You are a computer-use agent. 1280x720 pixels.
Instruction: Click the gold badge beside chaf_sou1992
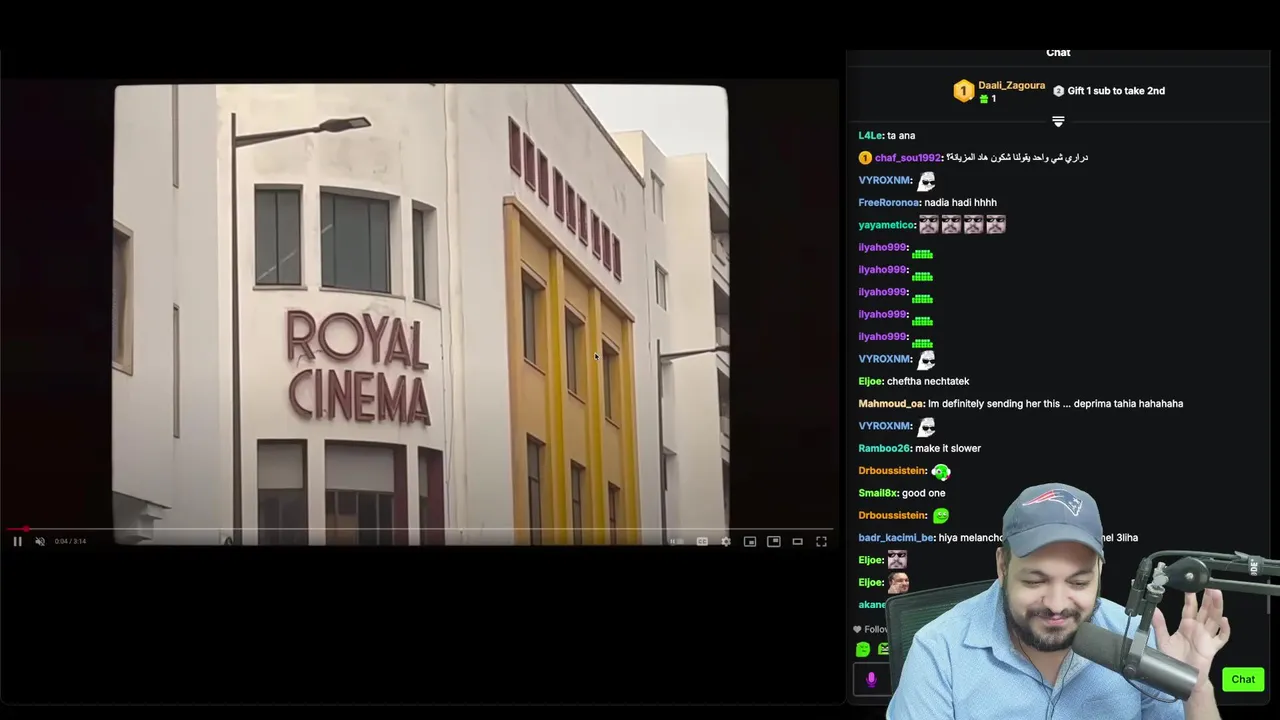point(865,158)
